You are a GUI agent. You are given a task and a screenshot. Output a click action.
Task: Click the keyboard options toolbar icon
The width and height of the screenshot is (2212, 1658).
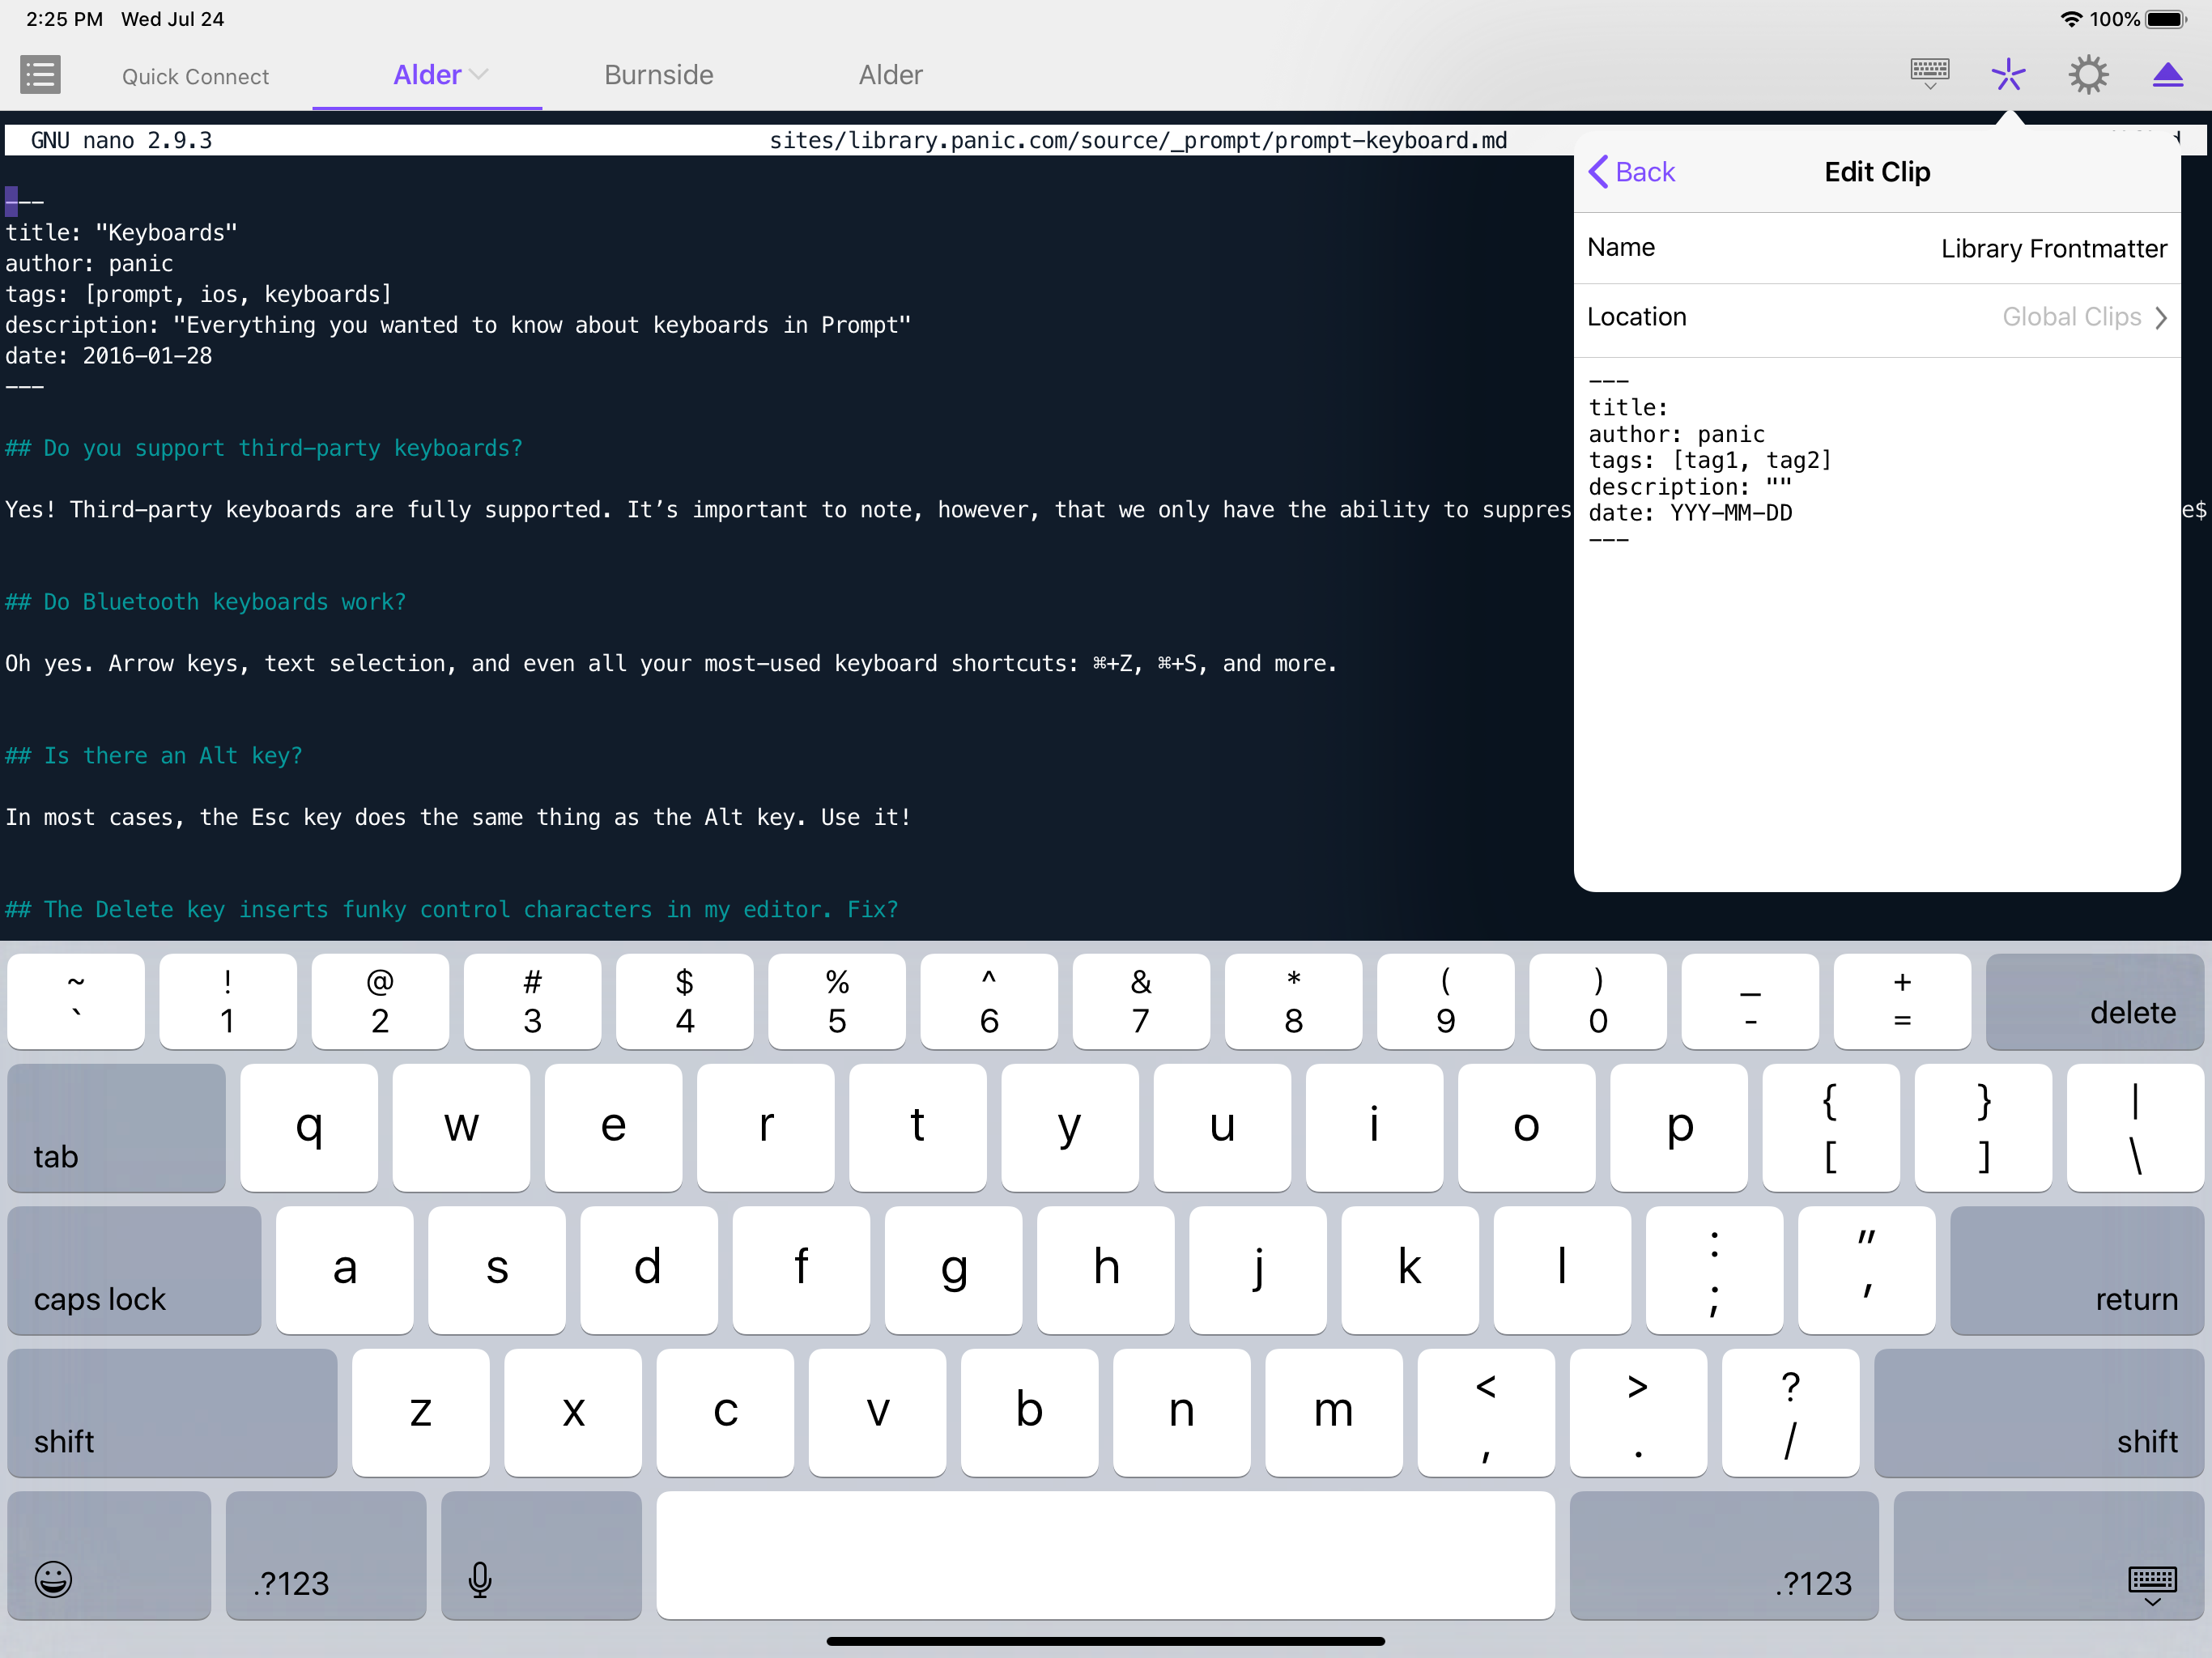(1929, 73)
